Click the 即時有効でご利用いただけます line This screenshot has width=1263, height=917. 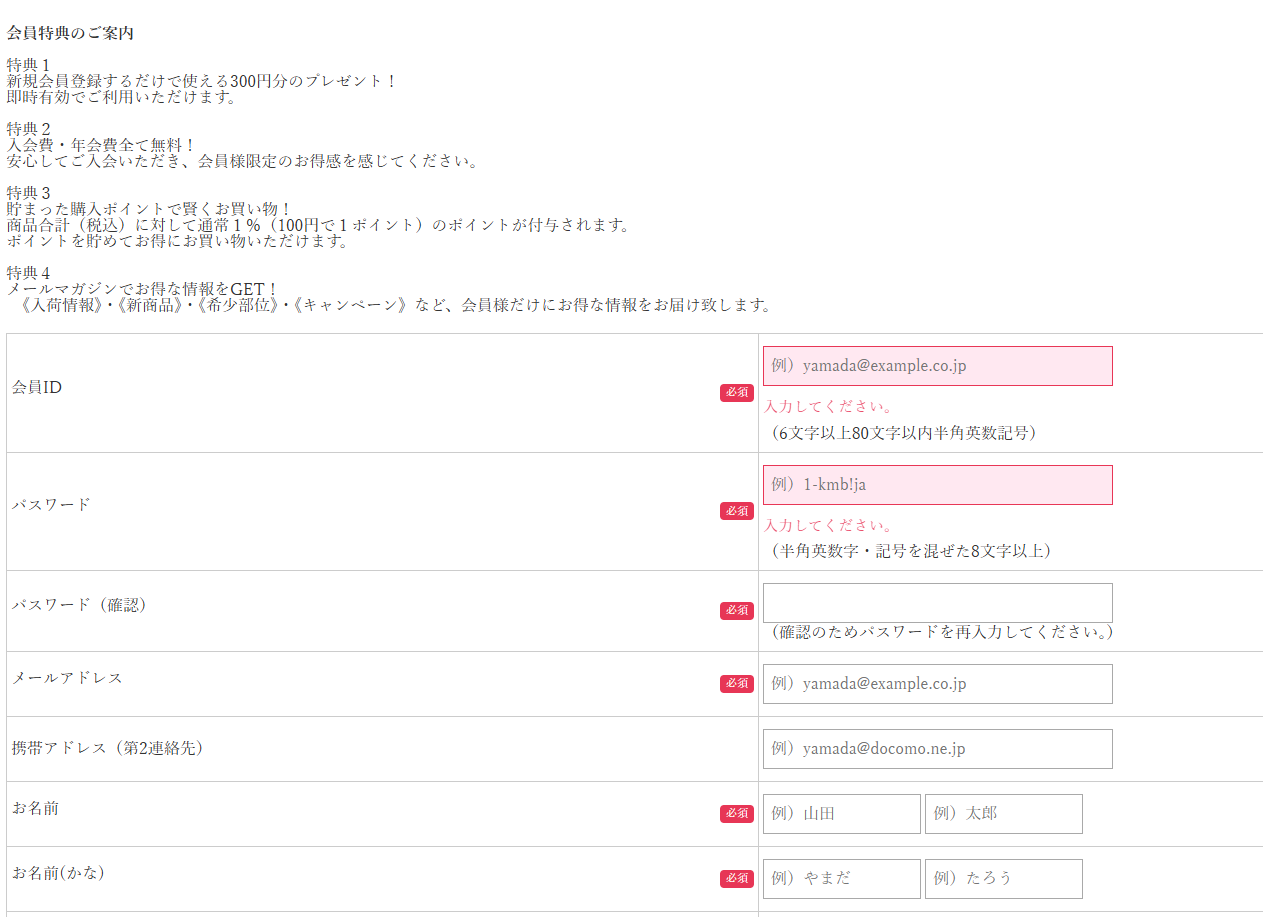[x=122, y=97]
